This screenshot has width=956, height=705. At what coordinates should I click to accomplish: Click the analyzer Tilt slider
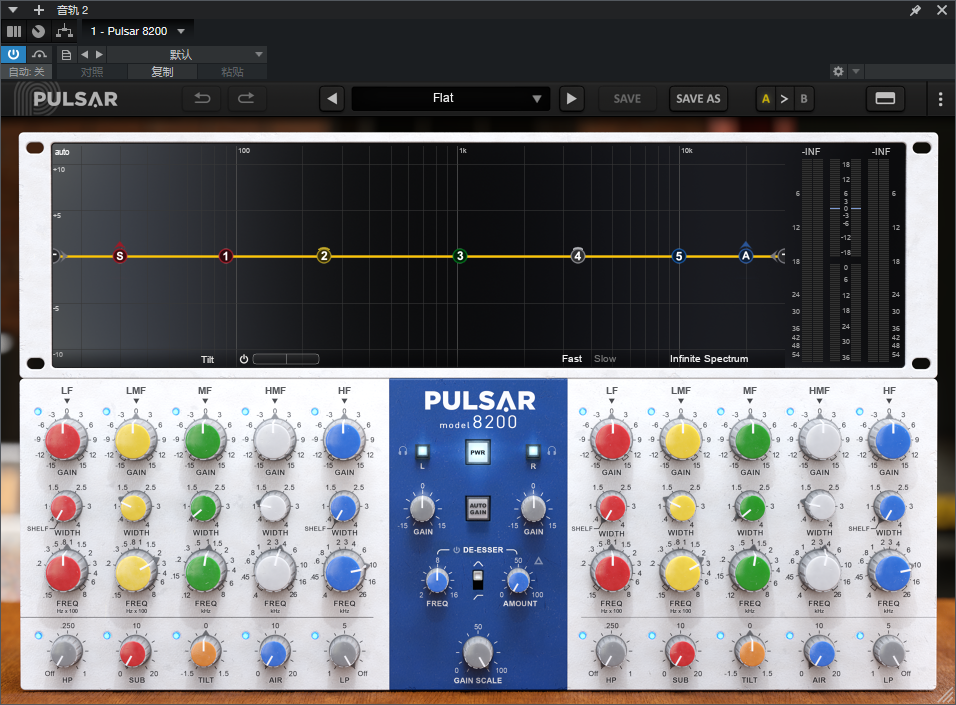point(286,359)
